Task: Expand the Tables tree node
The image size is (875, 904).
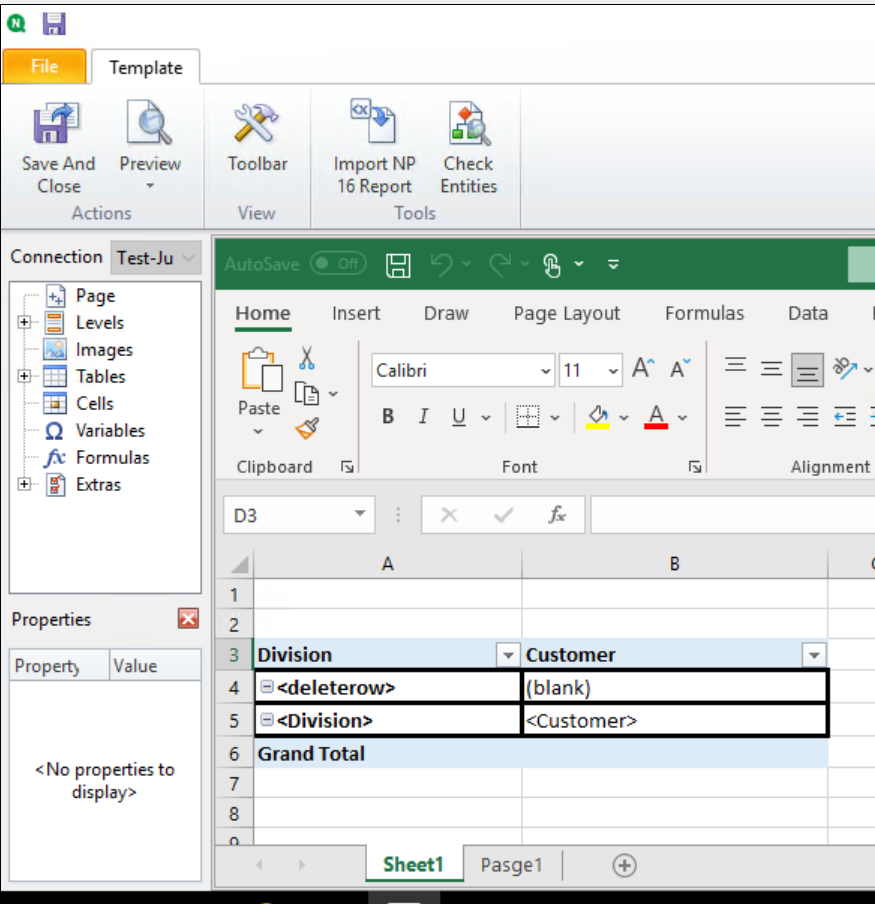Action: [x=24, y=376]
